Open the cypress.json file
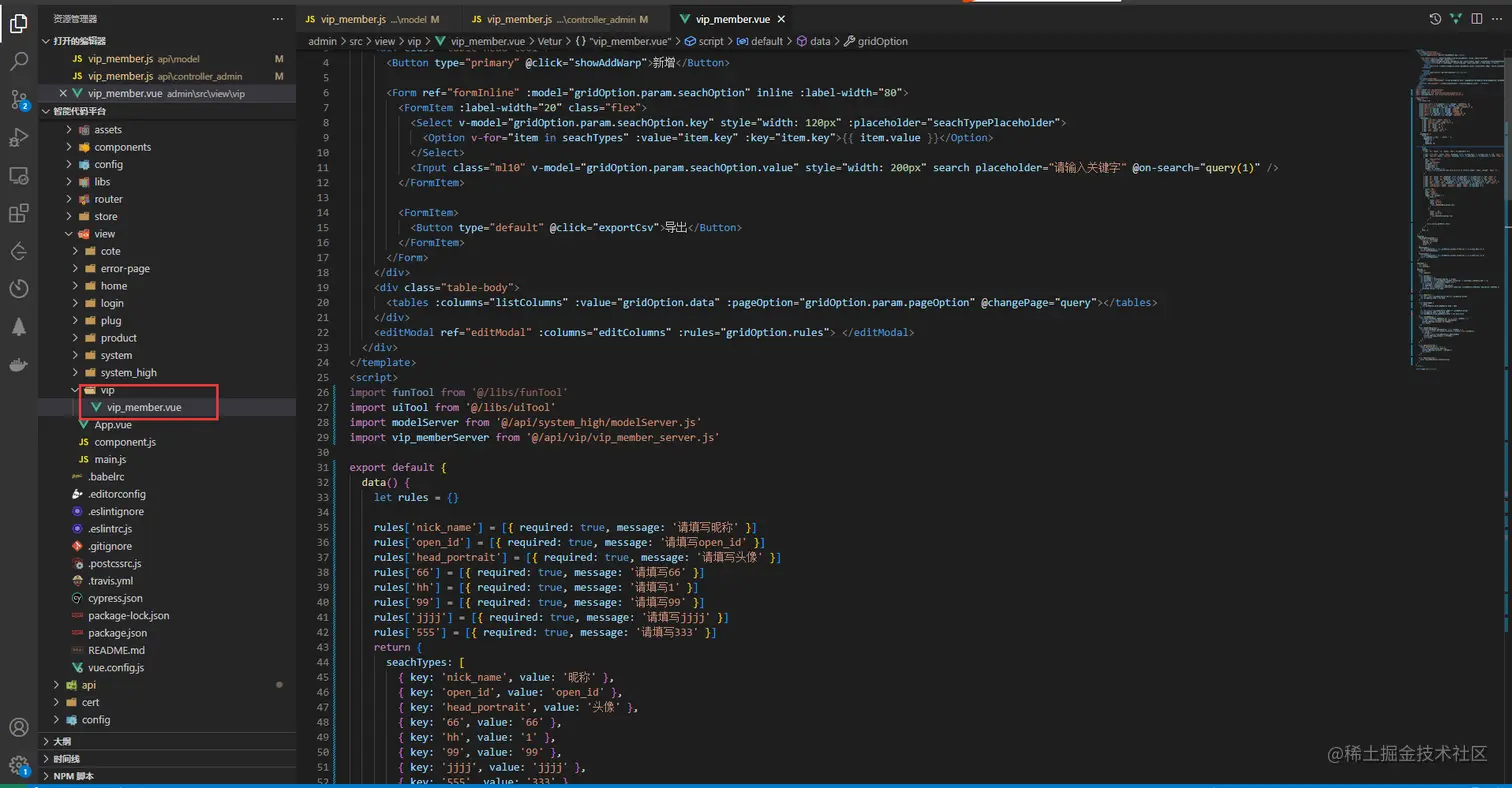Viewport: 1512px width, 788px height. (166, 598)
